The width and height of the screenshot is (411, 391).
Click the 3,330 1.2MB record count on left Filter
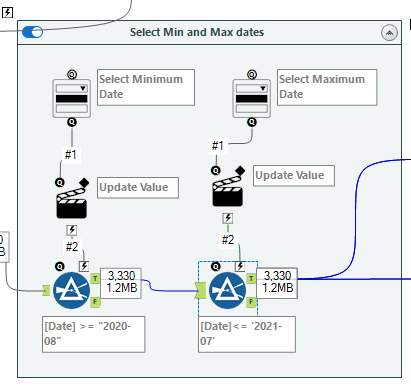tap(121, 283)
